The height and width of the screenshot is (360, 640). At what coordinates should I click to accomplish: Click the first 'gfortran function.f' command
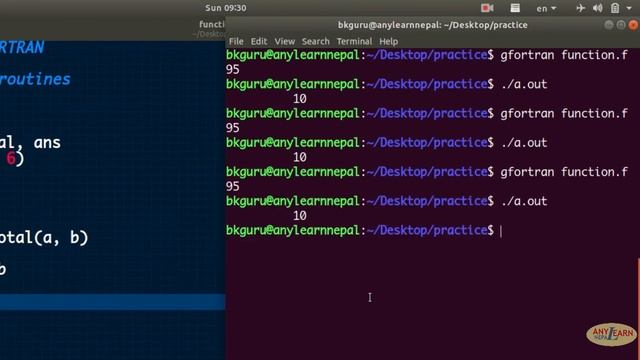(564, 55)
